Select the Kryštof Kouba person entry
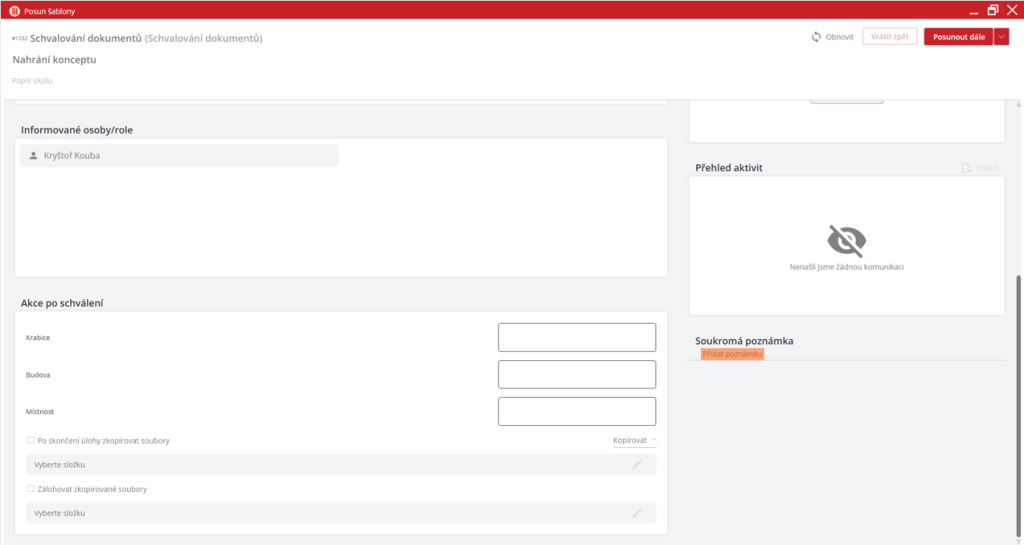Viewport: 1024px width, 545px height. (x=178, y=156)
